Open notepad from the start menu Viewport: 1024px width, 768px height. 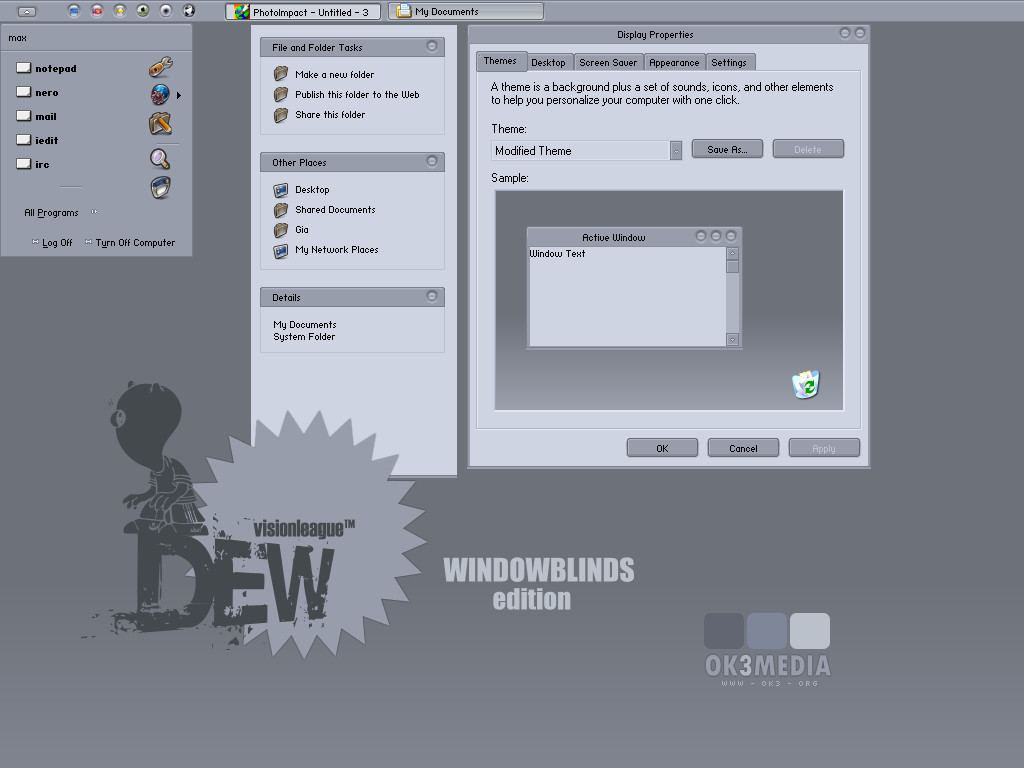click(46, 68)
